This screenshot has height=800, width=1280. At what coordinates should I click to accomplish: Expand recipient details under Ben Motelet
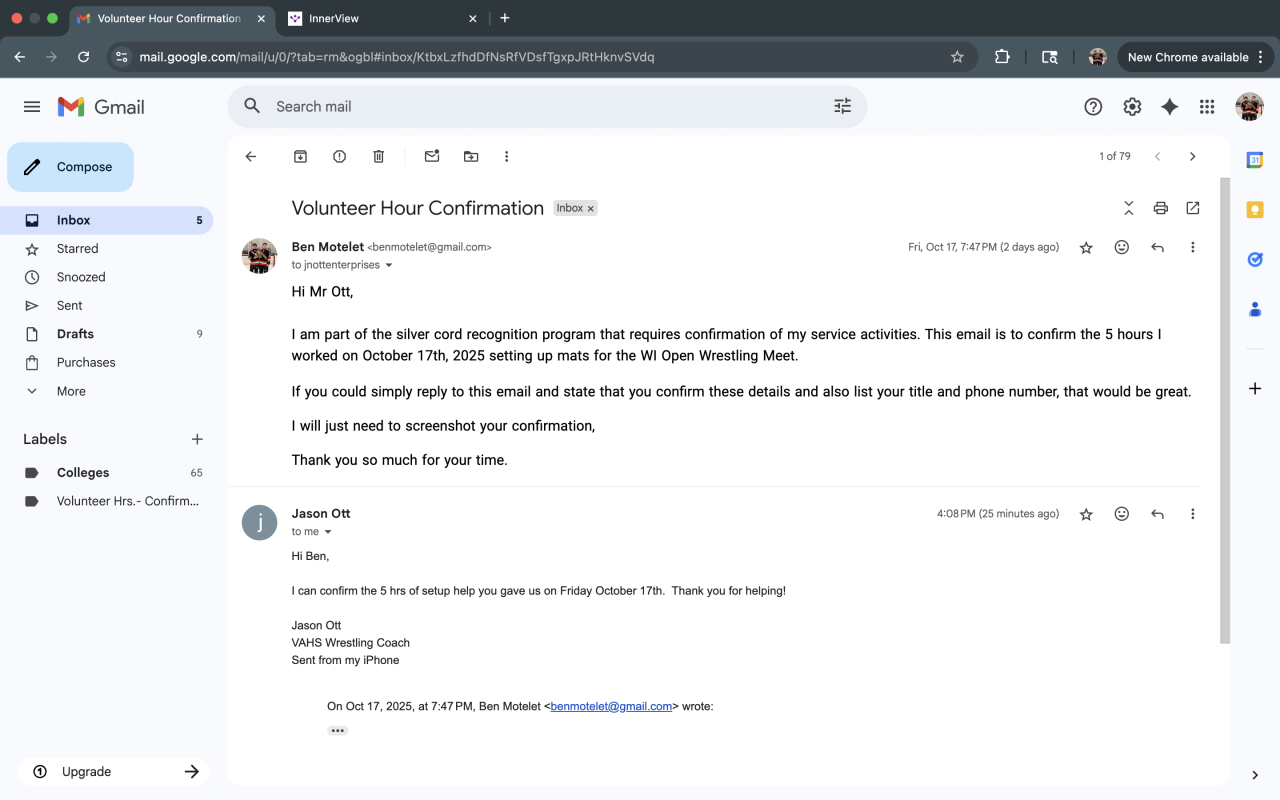pos(389,266)
